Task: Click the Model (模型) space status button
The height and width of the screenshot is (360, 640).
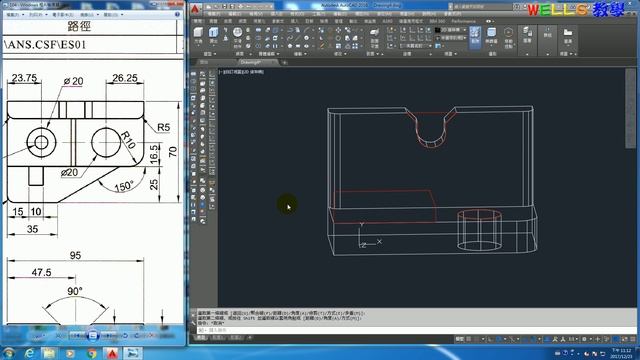Action: pos(460,339)
